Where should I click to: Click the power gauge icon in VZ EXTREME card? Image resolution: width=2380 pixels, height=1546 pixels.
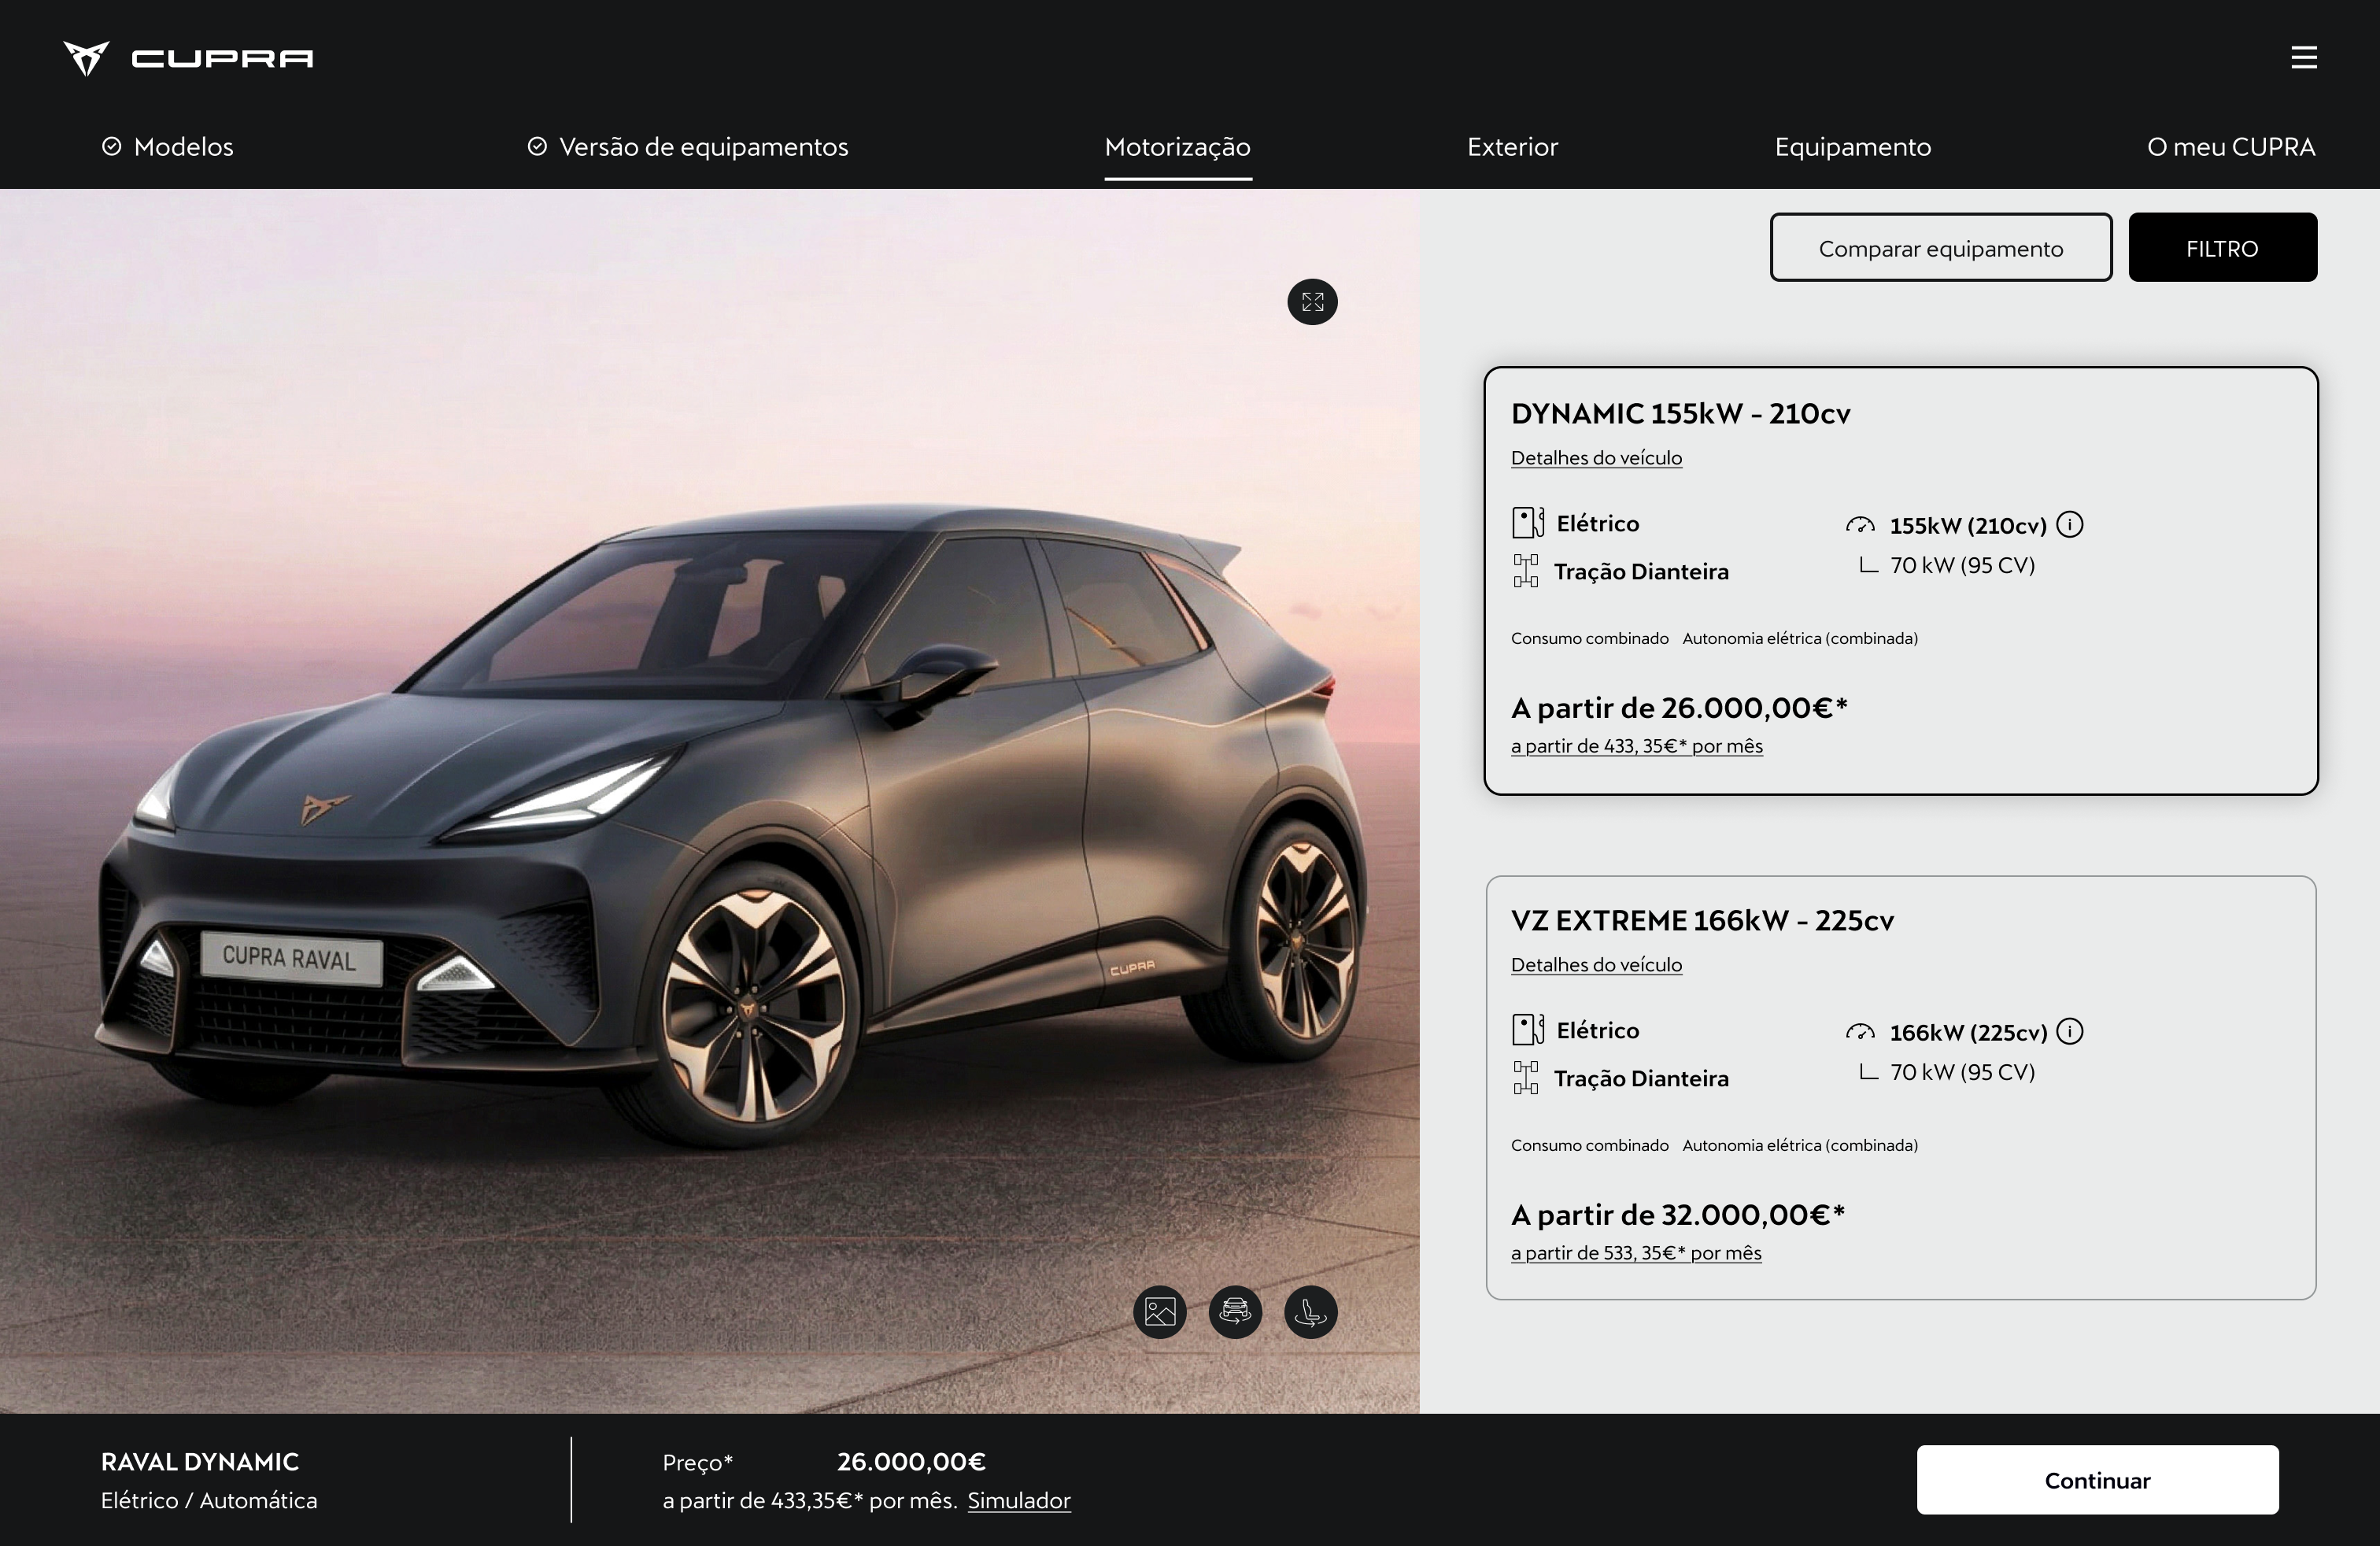[1860, 1032]
